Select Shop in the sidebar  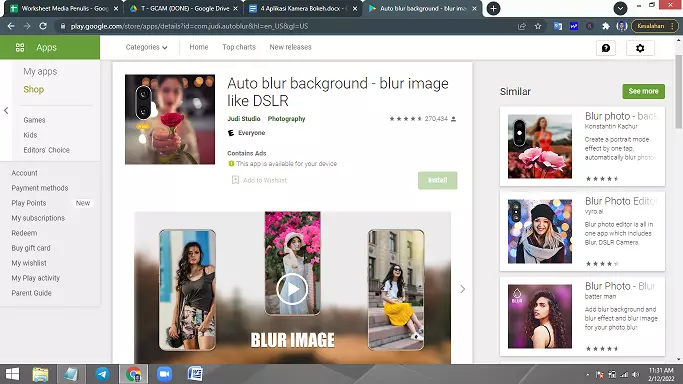coord(34,89)
